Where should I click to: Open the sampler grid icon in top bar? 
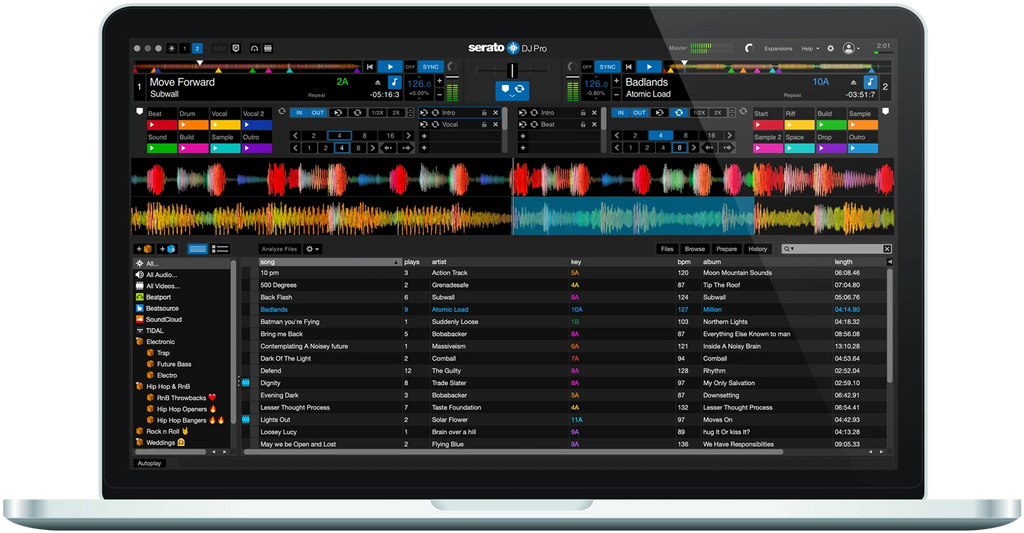click(x=268, y=48)
